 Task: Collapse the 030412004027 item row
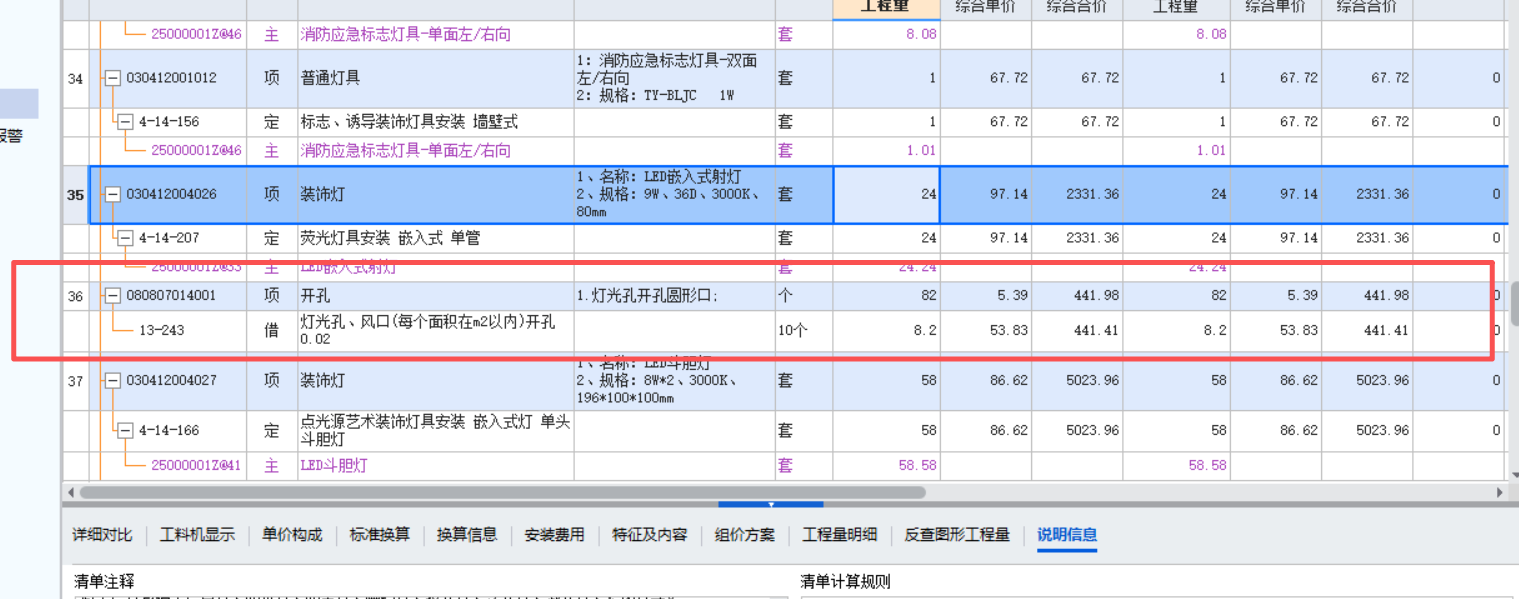coord(112,381)
